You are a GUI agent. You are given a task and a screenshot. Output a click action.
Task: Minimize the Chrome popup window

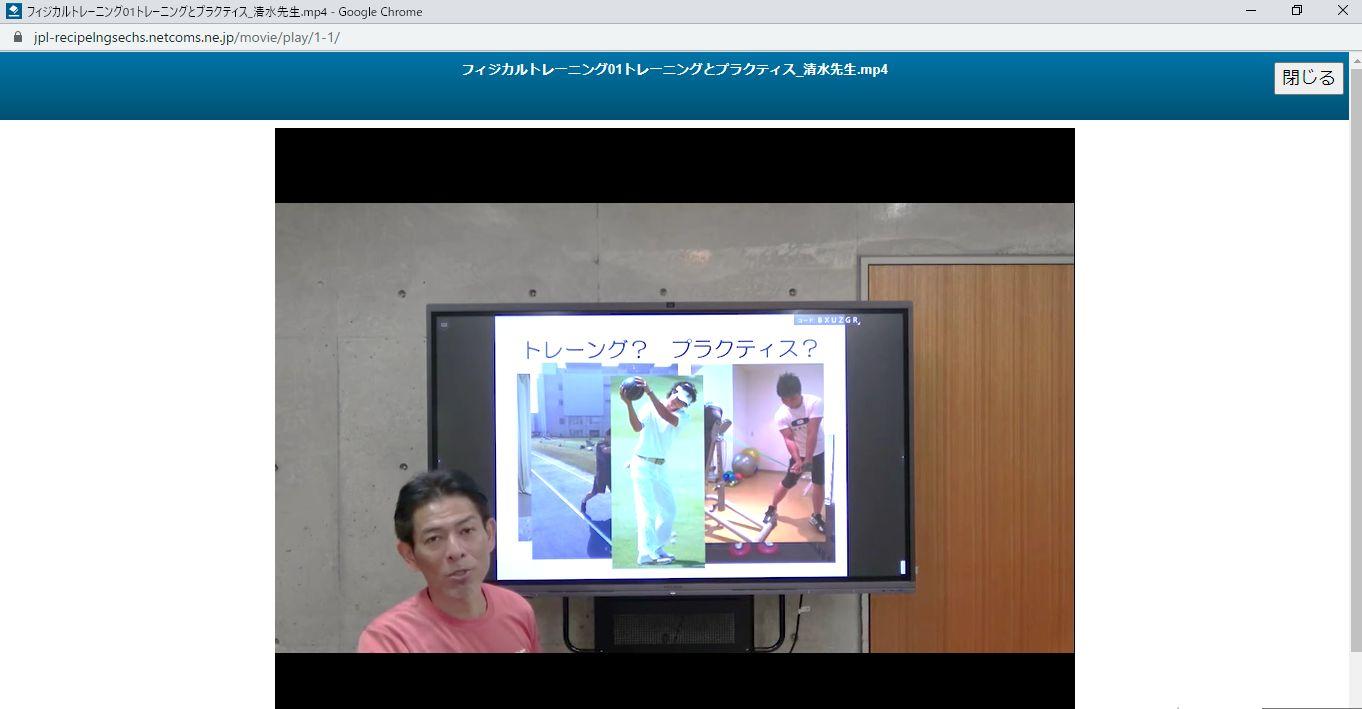point(1251,11)
